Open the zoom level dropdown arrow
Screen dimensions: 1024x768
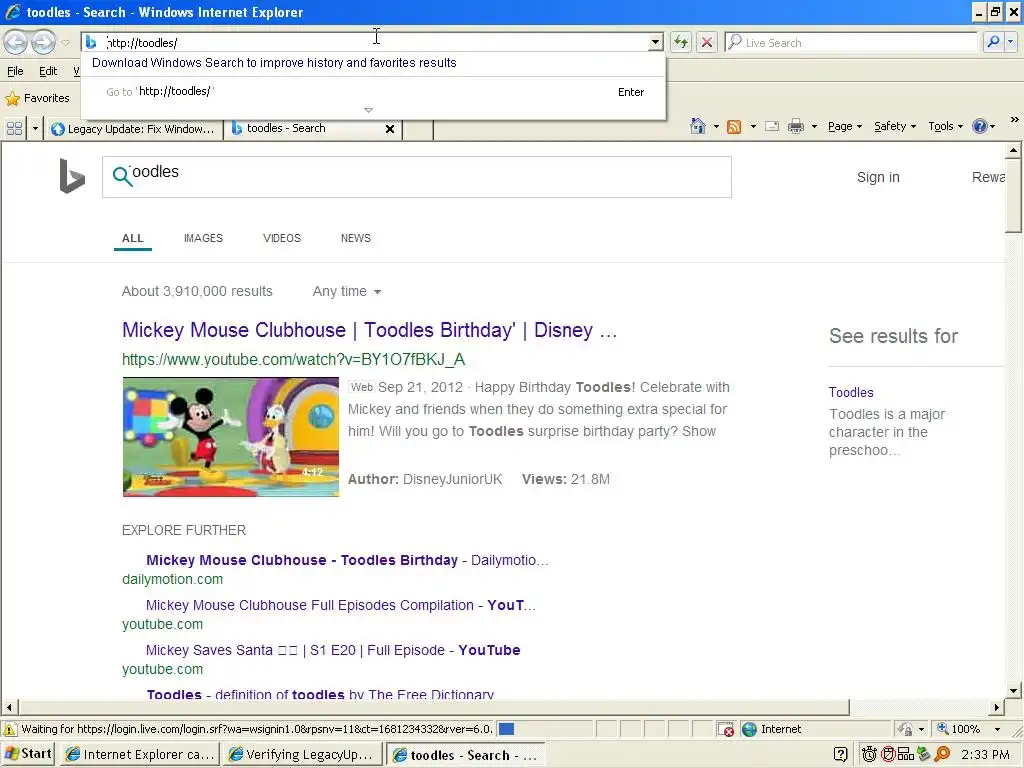pyautogui.click(x=997, y=729)
